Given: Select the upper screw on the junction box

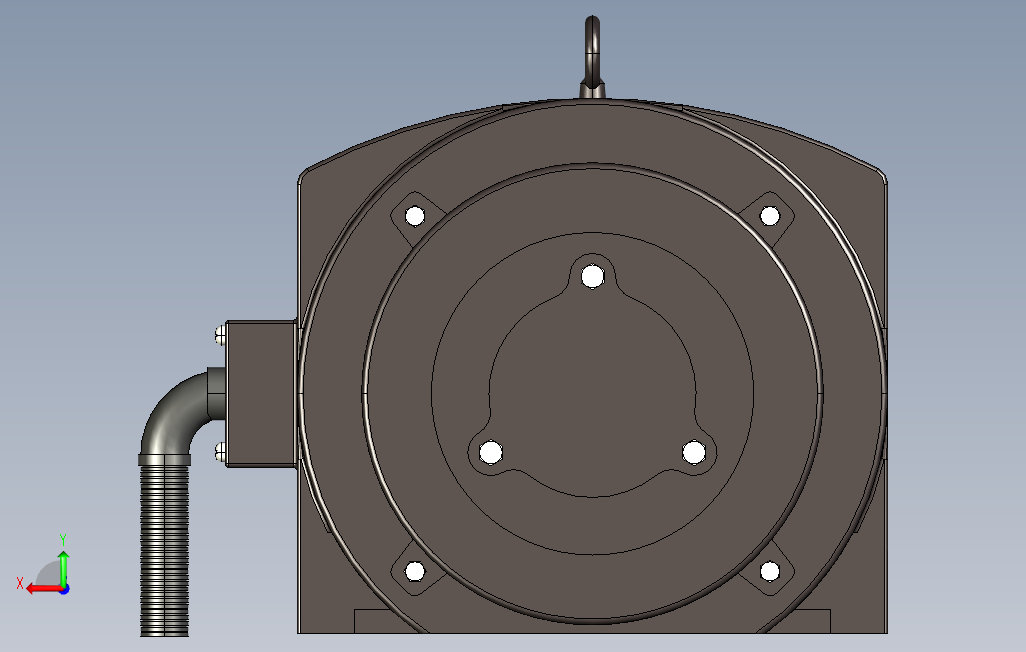Looking at the screenshot, I should coord(221,336).
